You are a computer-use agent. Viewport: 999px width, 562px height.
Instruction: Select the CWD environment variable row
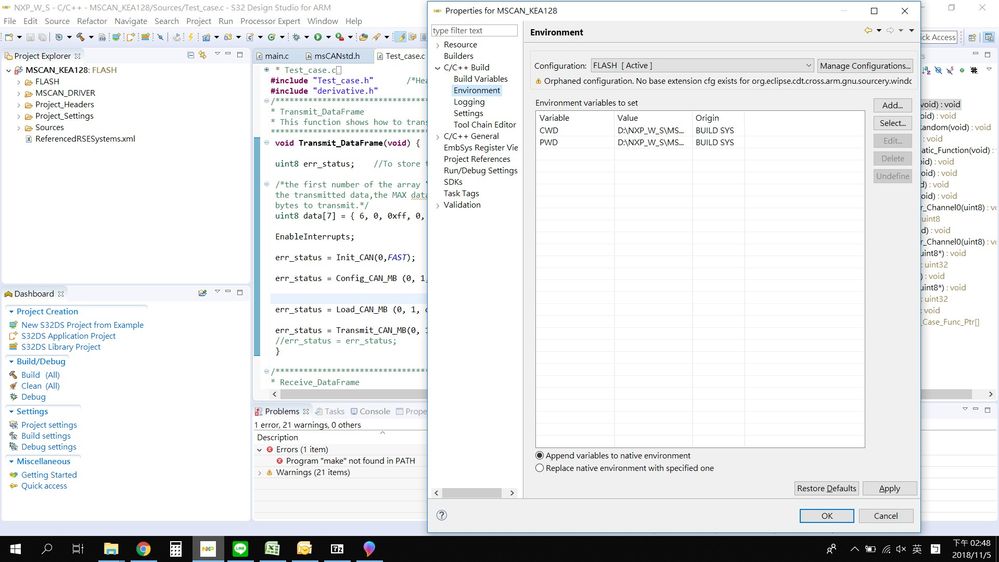point(700,130)
